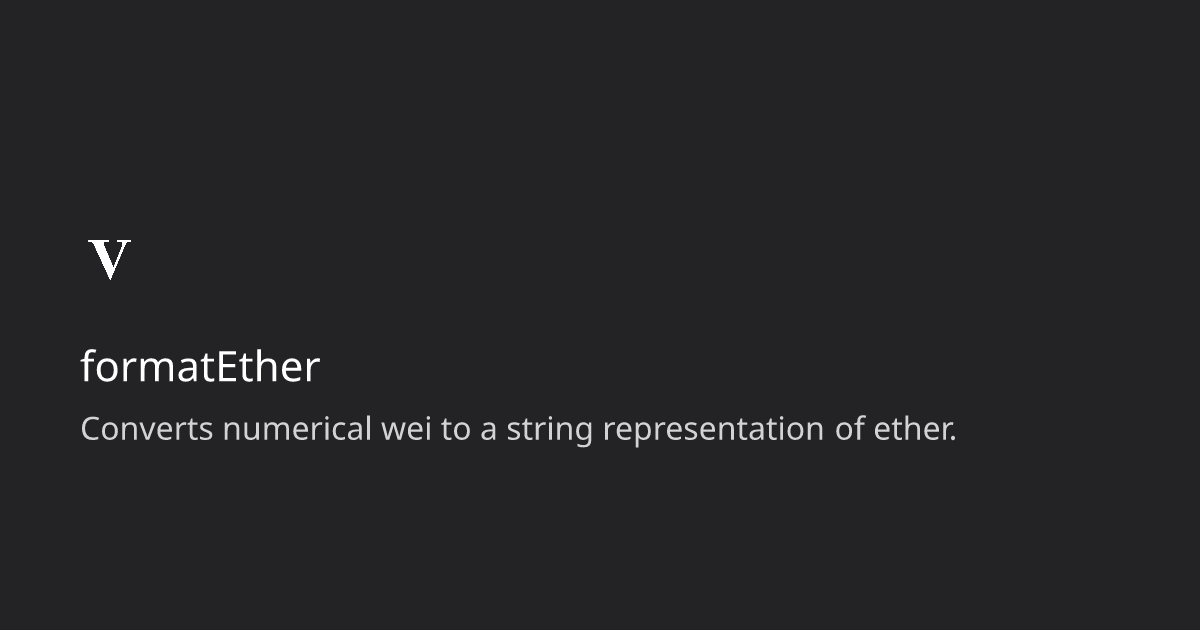This screenshot has width=1200, height=630.
Task: Click the "s" at the end of "Converts"
Action: pyautogui.click(x=207, y=430)
